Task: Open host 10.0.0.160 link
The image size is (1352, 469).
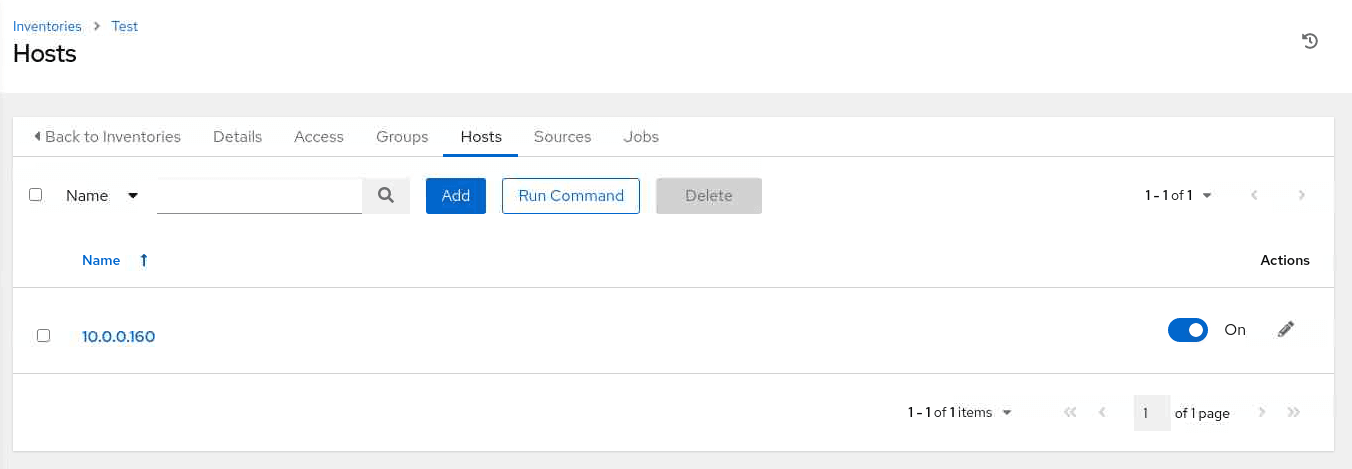Action: click(119, 337)
